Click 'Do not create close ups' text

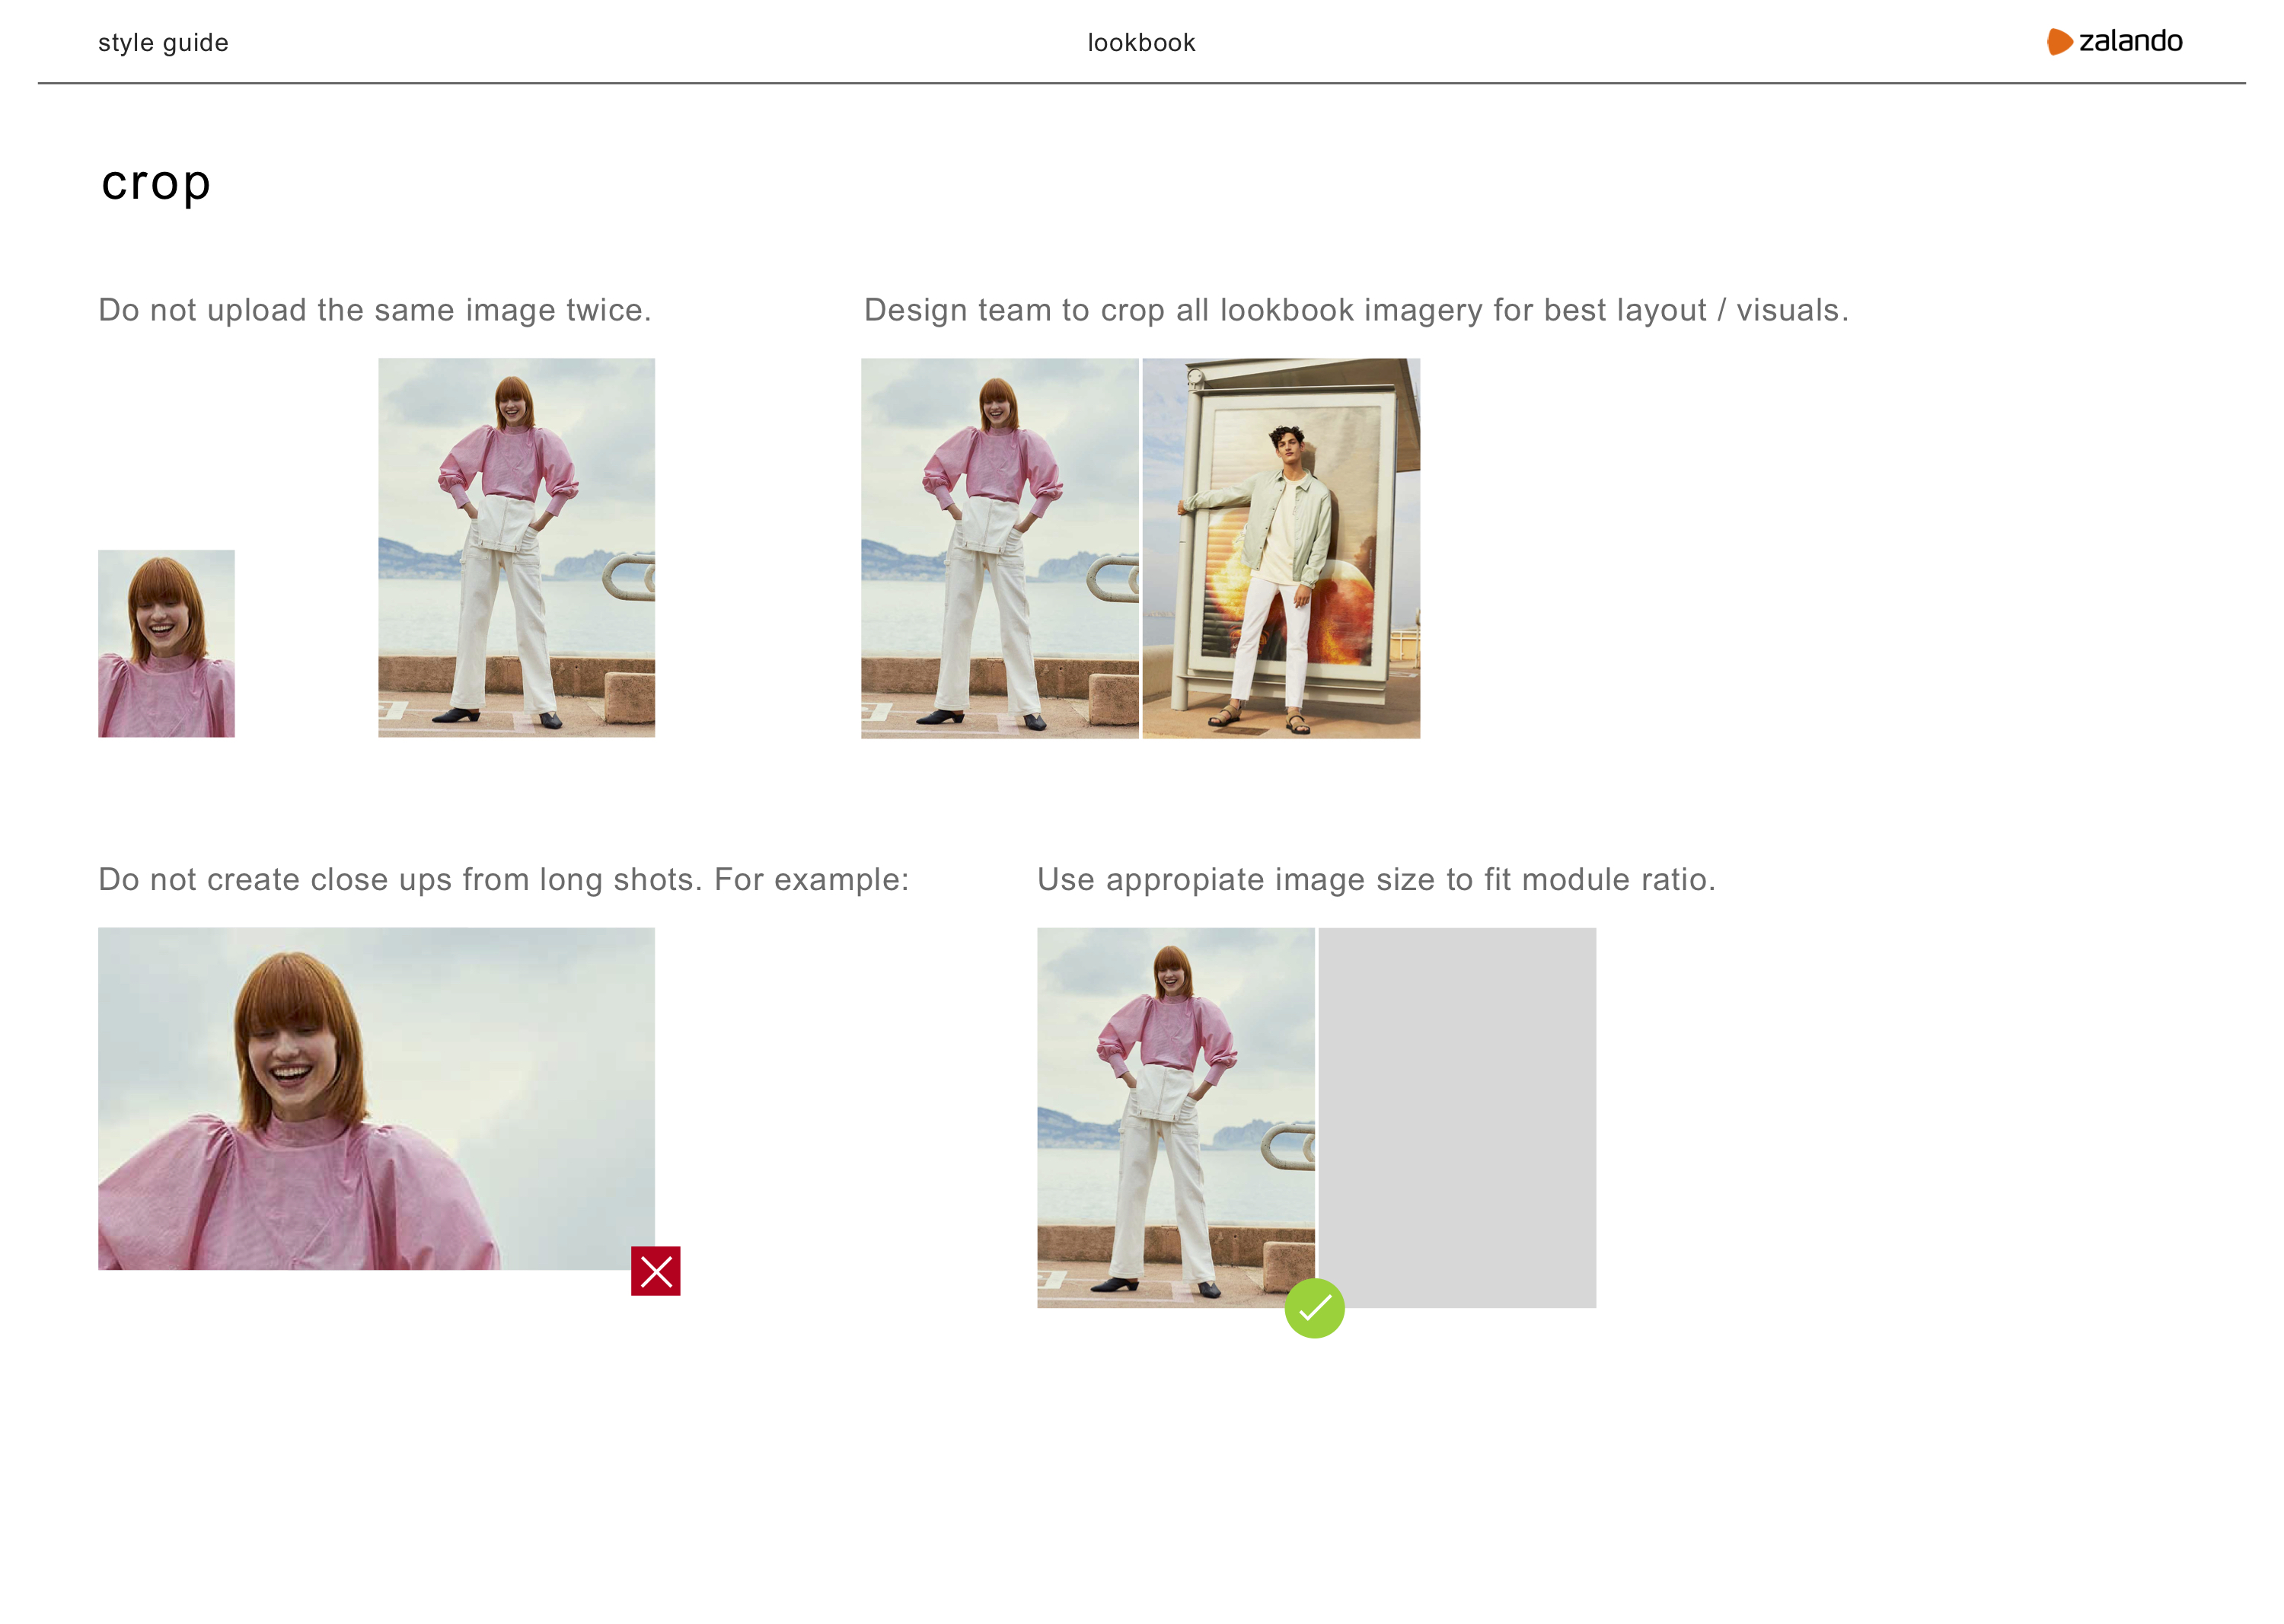[x=503, y=879]
